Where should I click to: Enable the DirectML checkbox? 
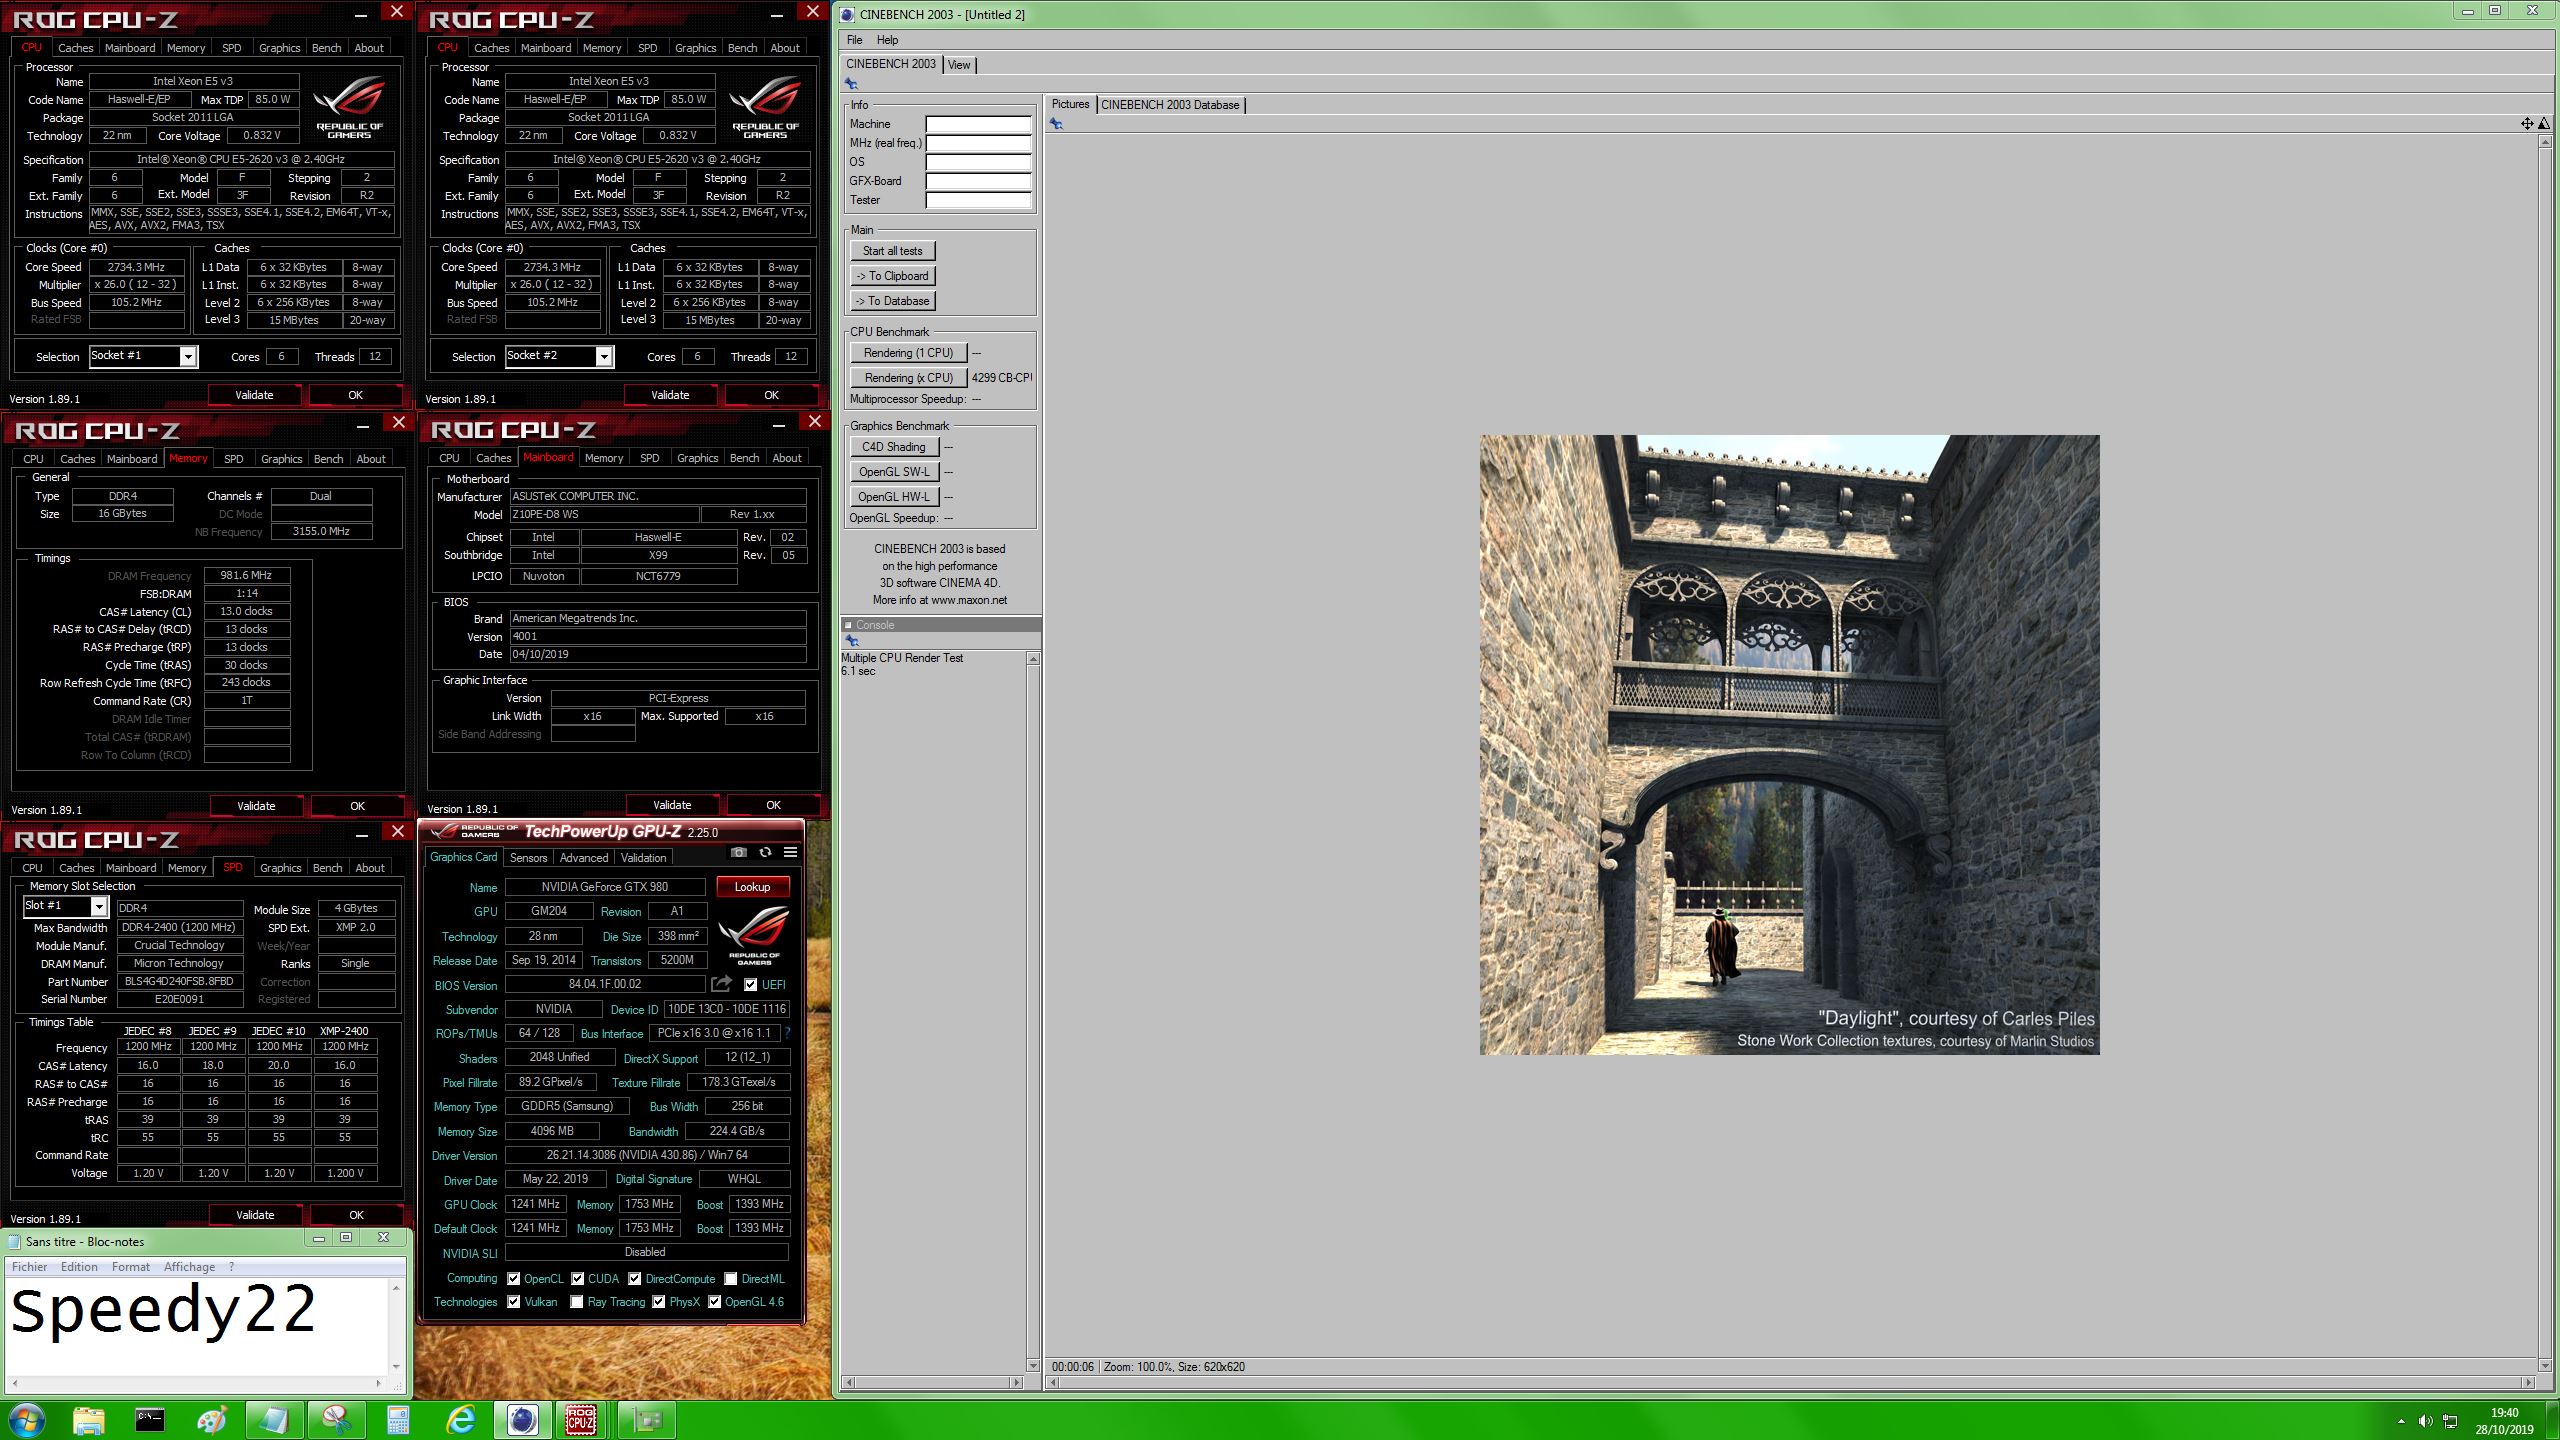pos(731,1278)
